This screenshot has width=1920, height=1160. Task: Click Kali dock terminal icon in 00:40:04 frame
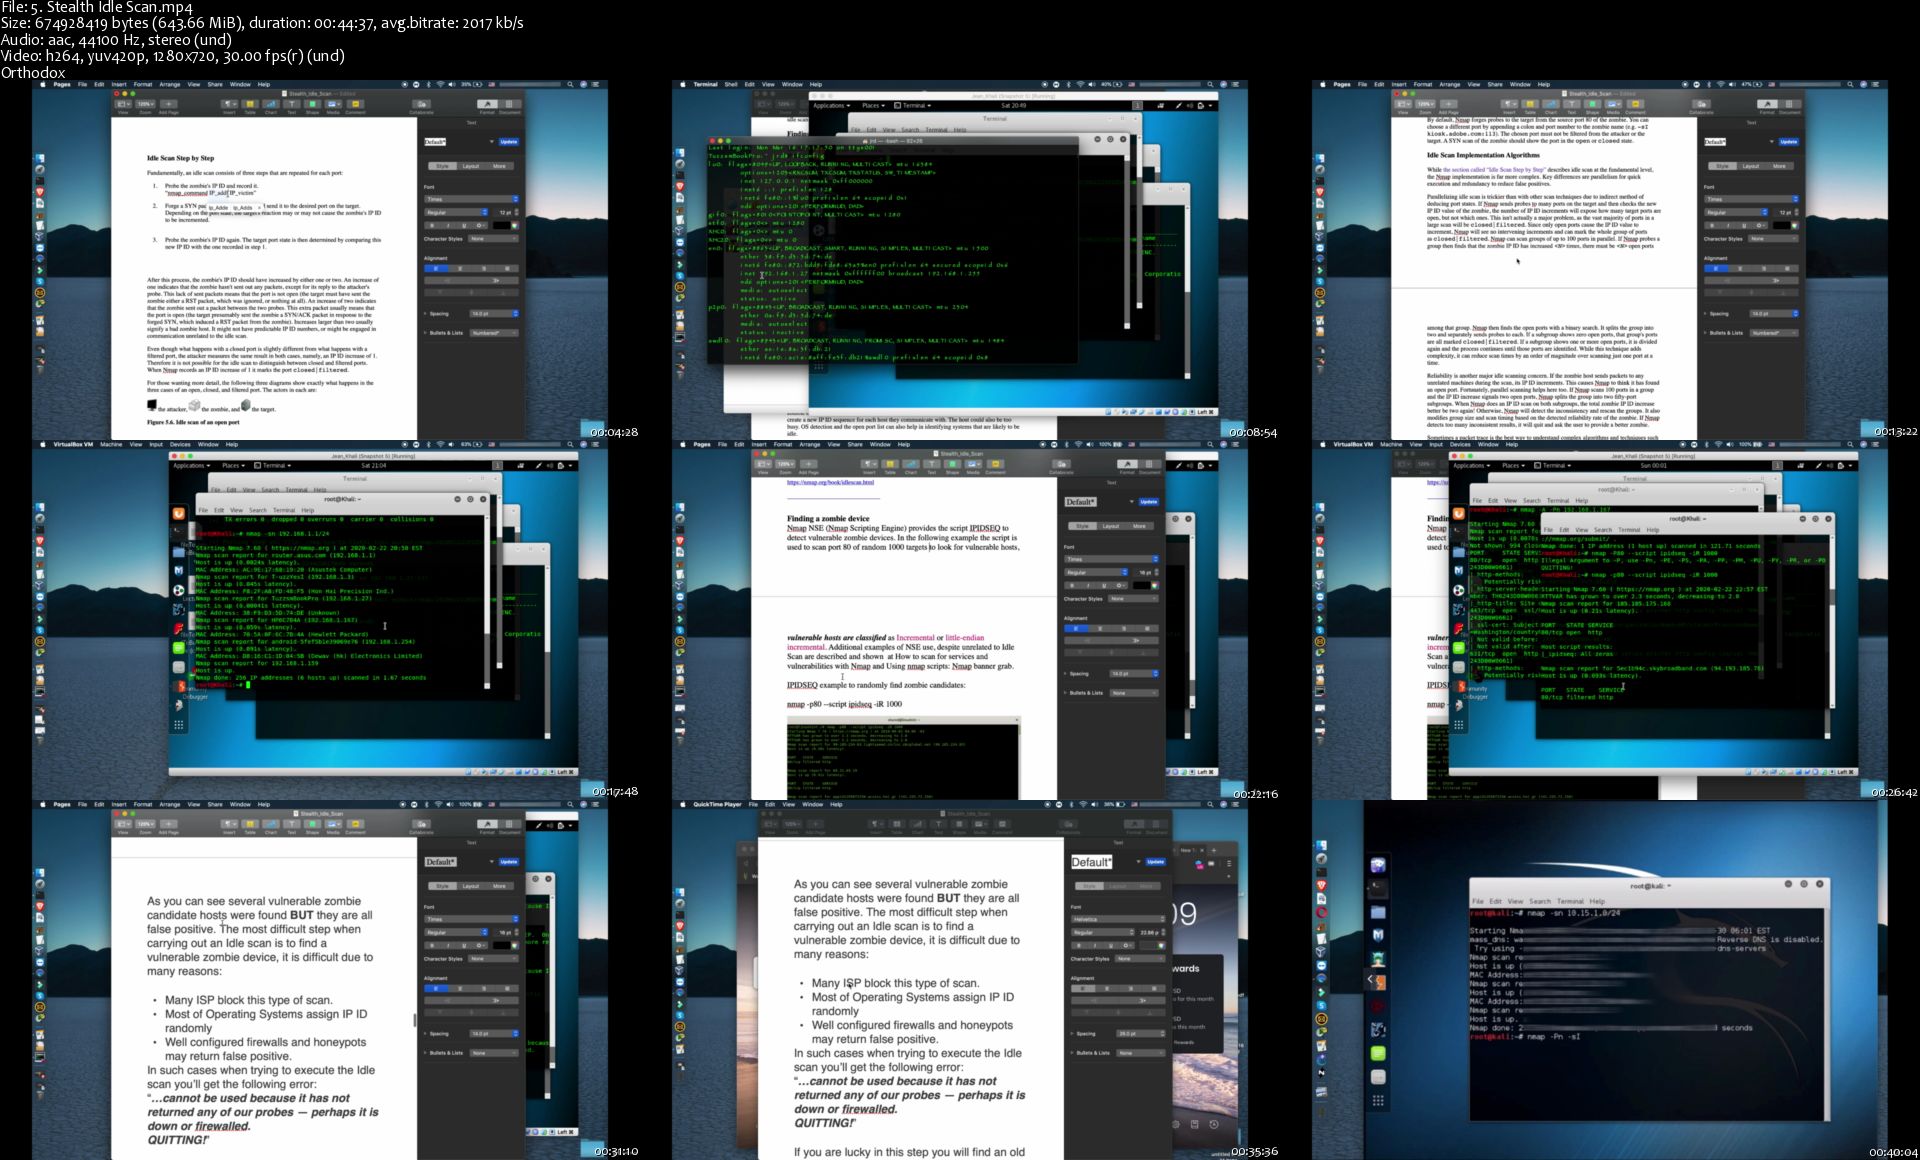tap(1378, 889)
